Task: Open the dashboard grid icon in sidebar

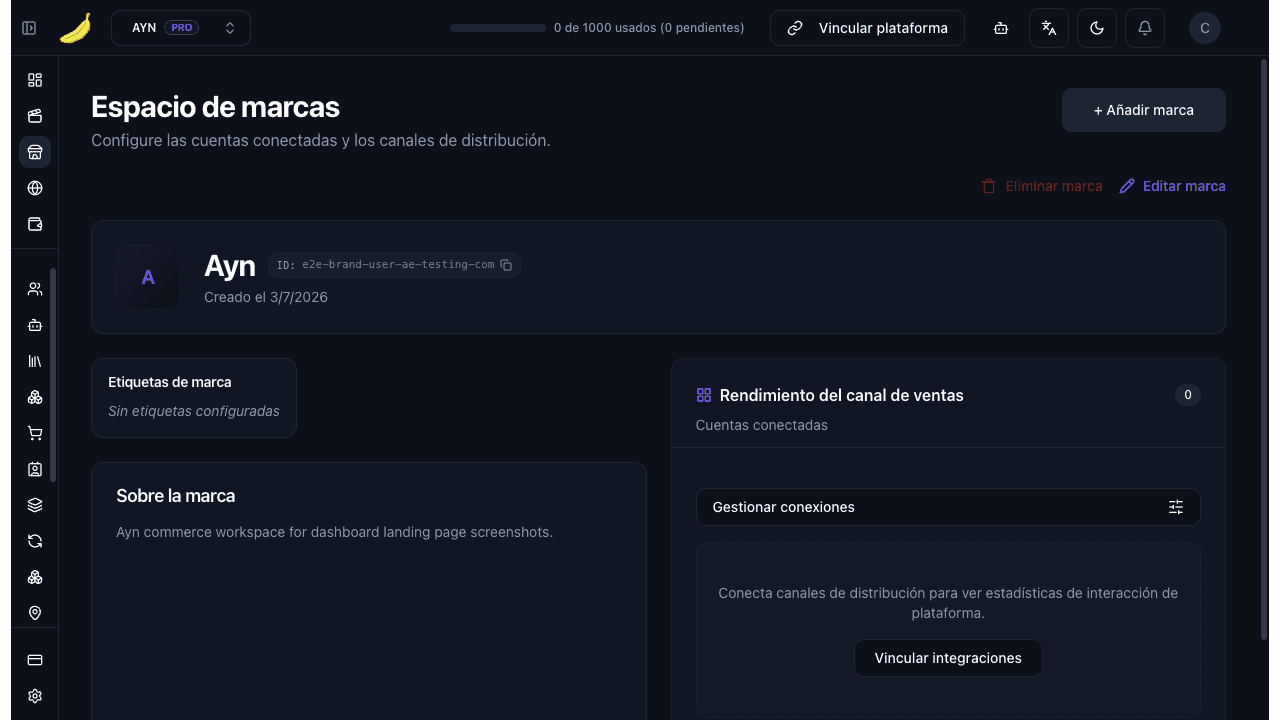Action: (x=35, y=80)
